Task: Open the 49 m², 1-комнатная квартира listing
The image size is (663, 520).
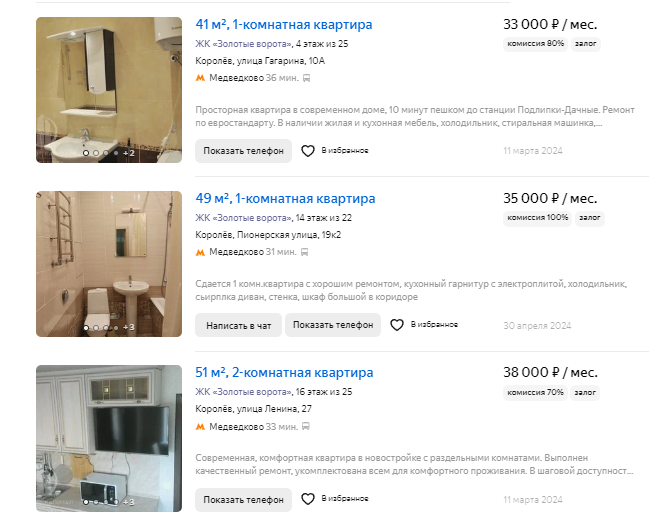Action: coord(285,199)
